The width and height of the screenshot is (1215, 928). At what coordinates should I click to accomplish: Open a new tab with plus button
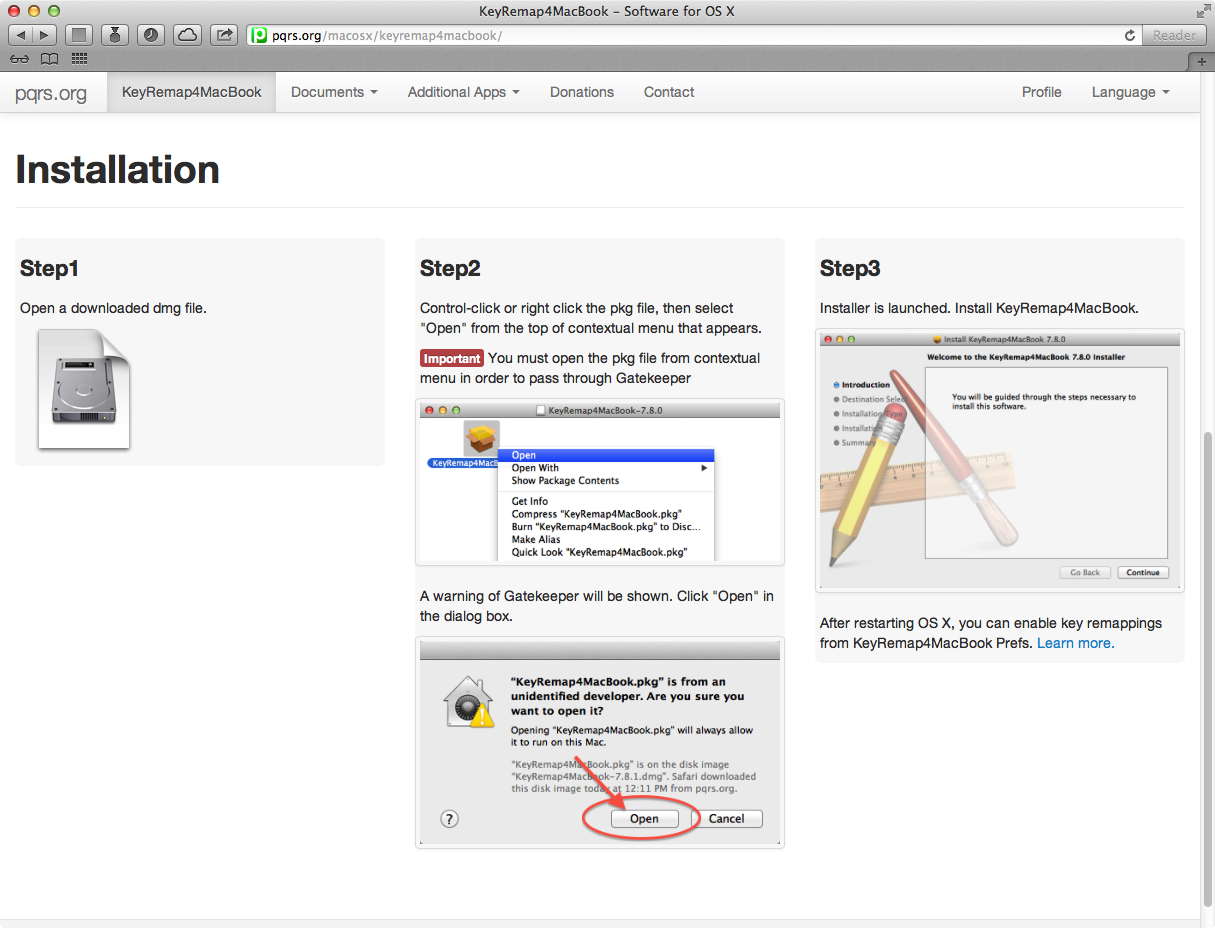(x=1203, y=61)
